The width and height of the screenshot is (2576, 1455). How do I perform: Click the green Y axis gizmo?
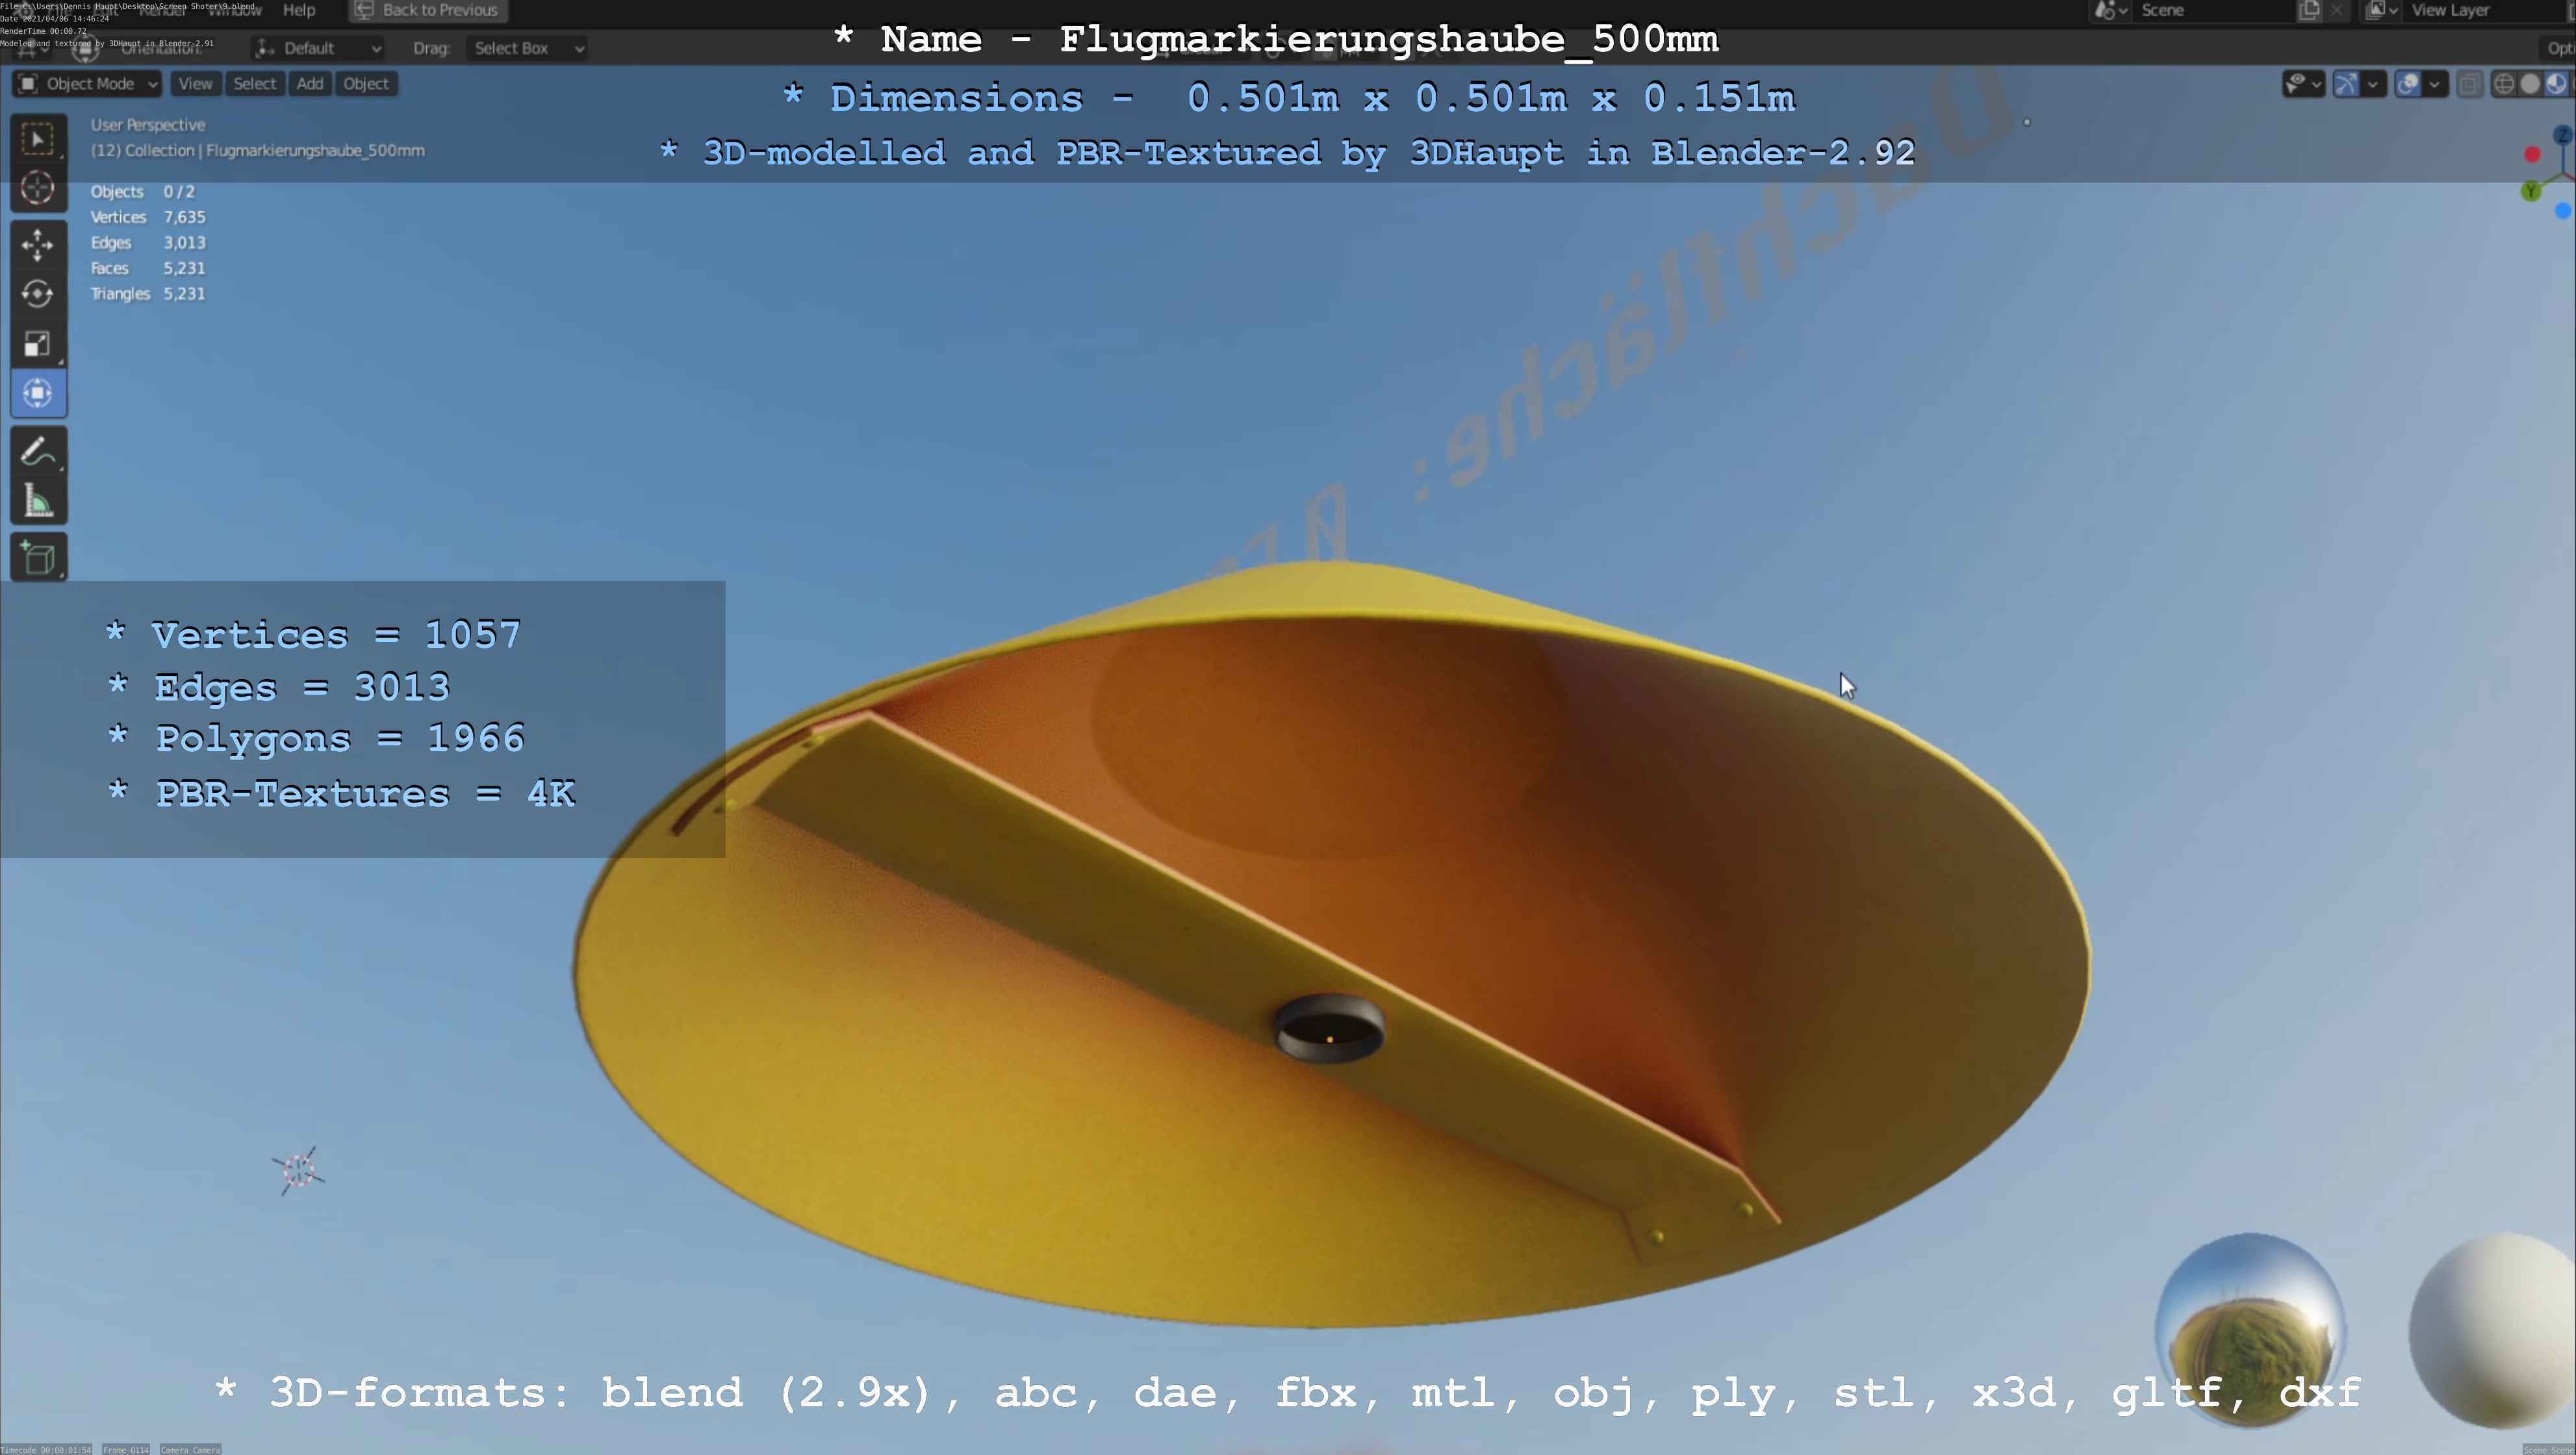tap(2531, 191)
